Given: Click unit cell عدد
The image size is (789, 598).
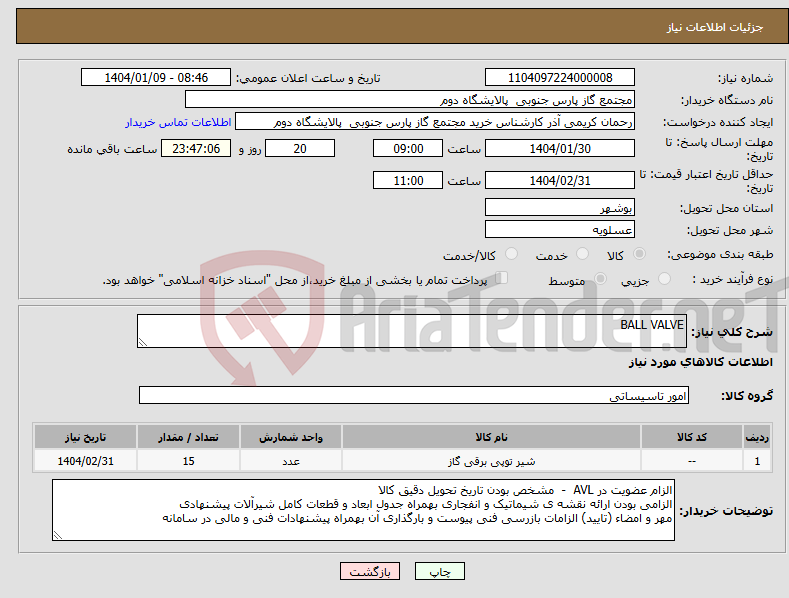Looking at the screenshot, I should click(x=291, y=461).
